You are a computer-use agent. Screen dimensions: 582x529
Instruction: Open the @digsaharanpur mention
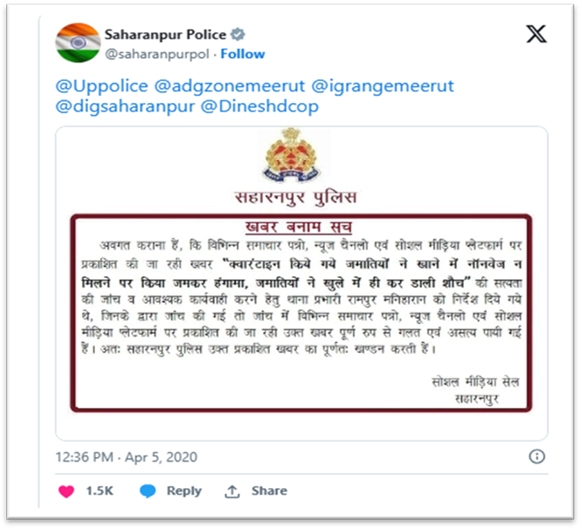[x=125, y=107]
